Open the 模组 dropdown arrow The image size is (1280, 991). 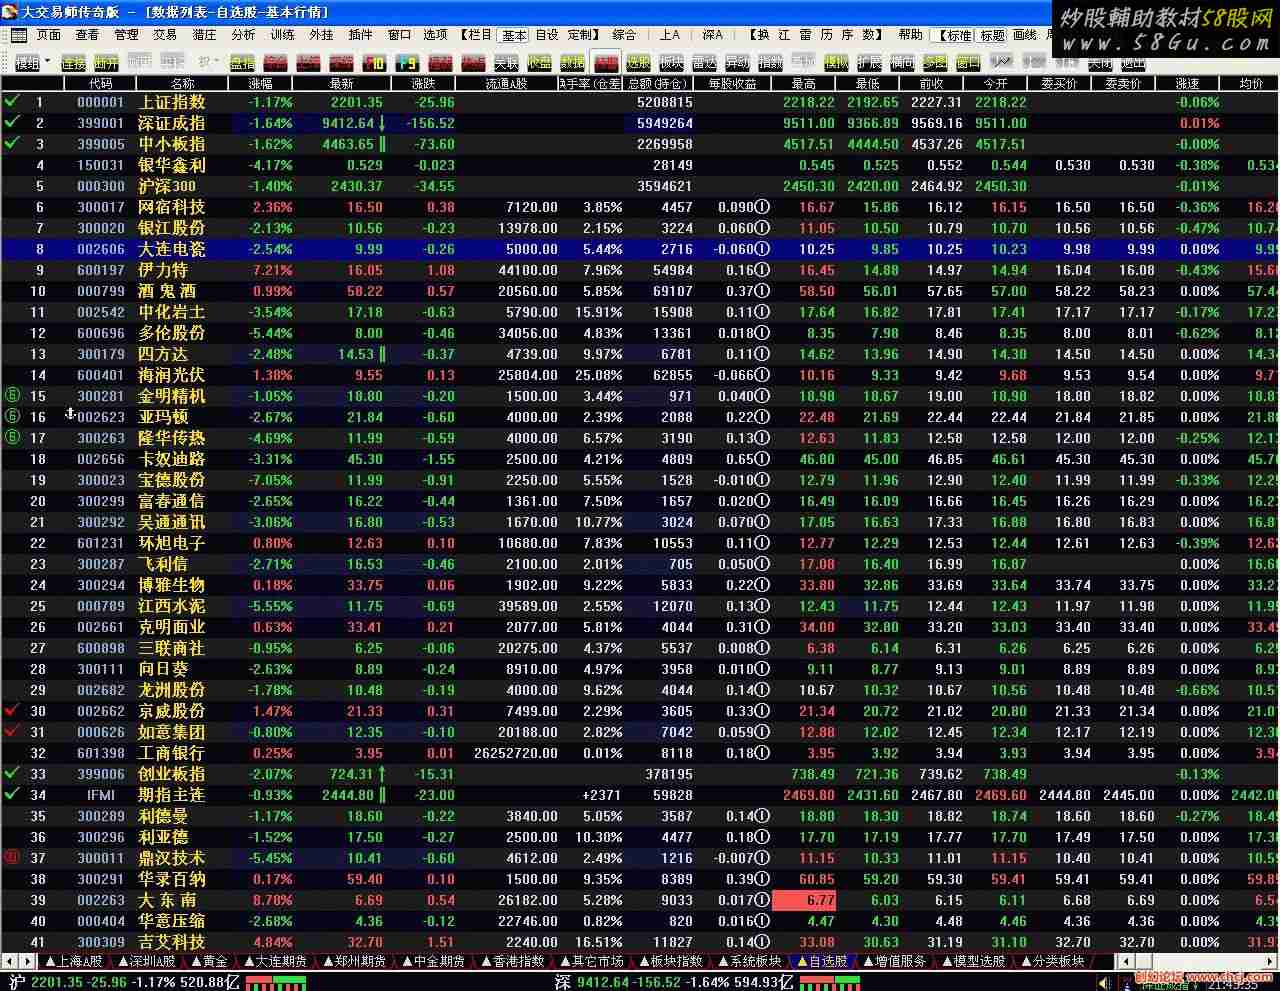coord(47,61)
